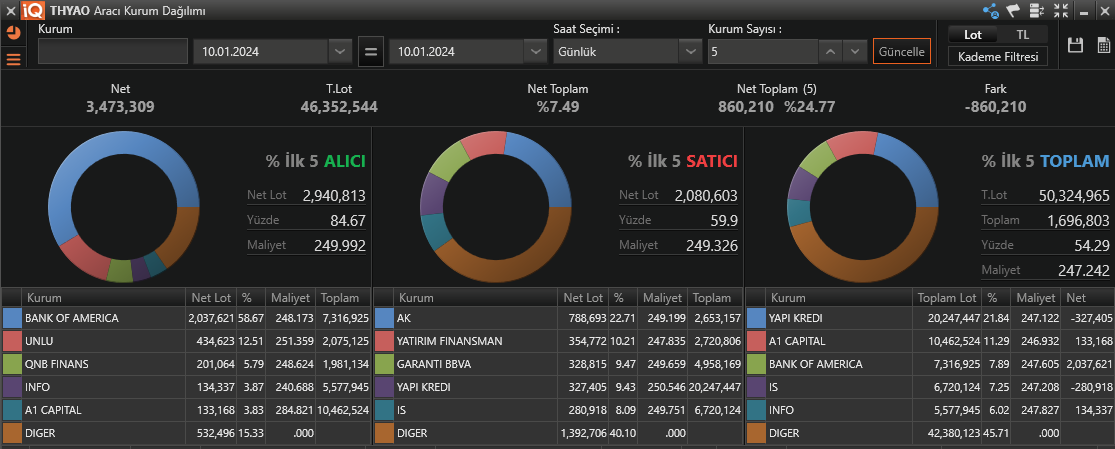Decrease Kurum Sayısı with down arrow
Screen dimensions: 1115x449
pos(856,52)
